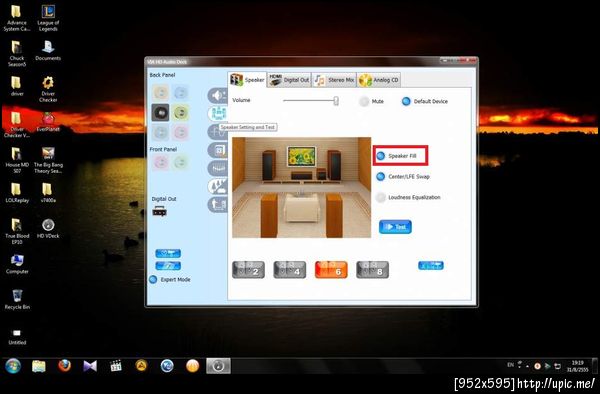
Task: Open the LOLReplay desktop folder
Action: [17, 193]
